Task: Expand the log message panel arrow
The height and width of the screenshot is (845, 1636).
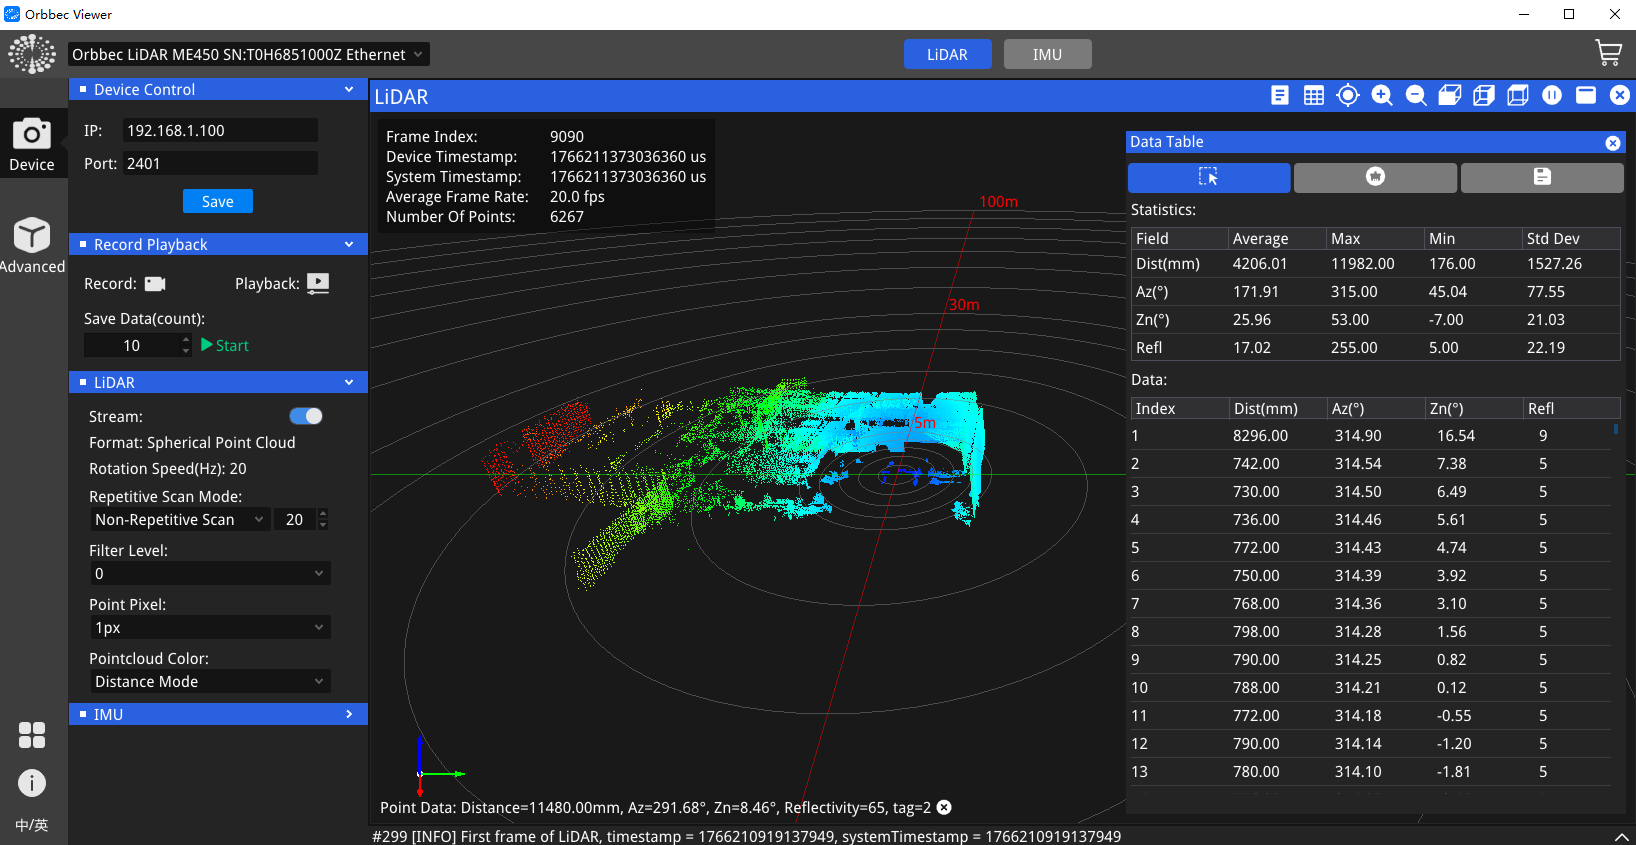Action: tap(1621, 836)
